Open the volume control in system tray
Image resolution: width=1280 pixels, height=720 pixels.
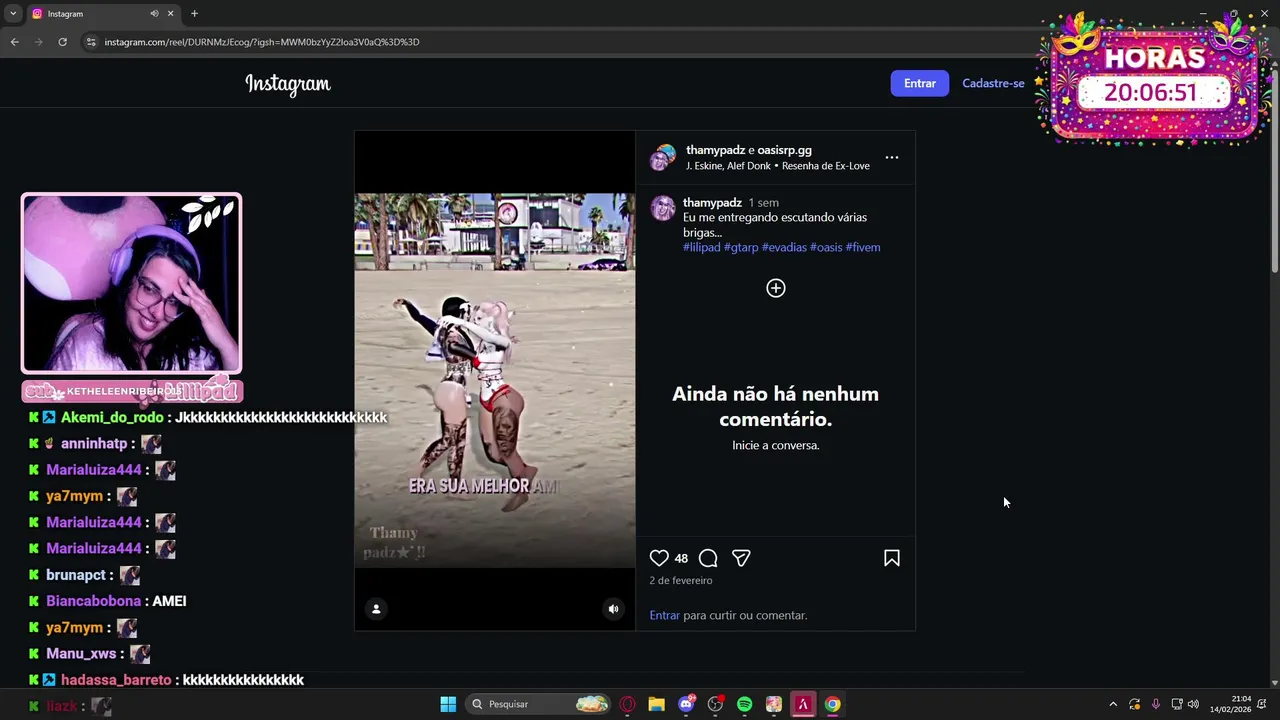coord(1193,704)
